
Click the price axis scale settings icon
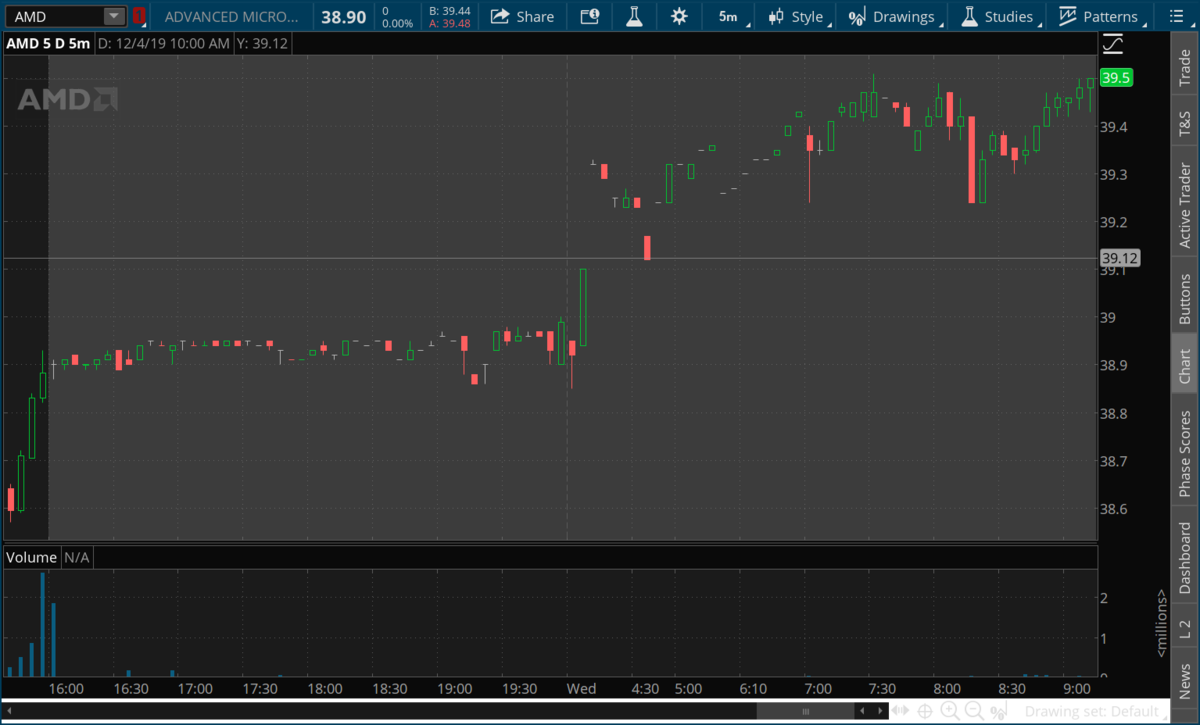click(1113, 44)
